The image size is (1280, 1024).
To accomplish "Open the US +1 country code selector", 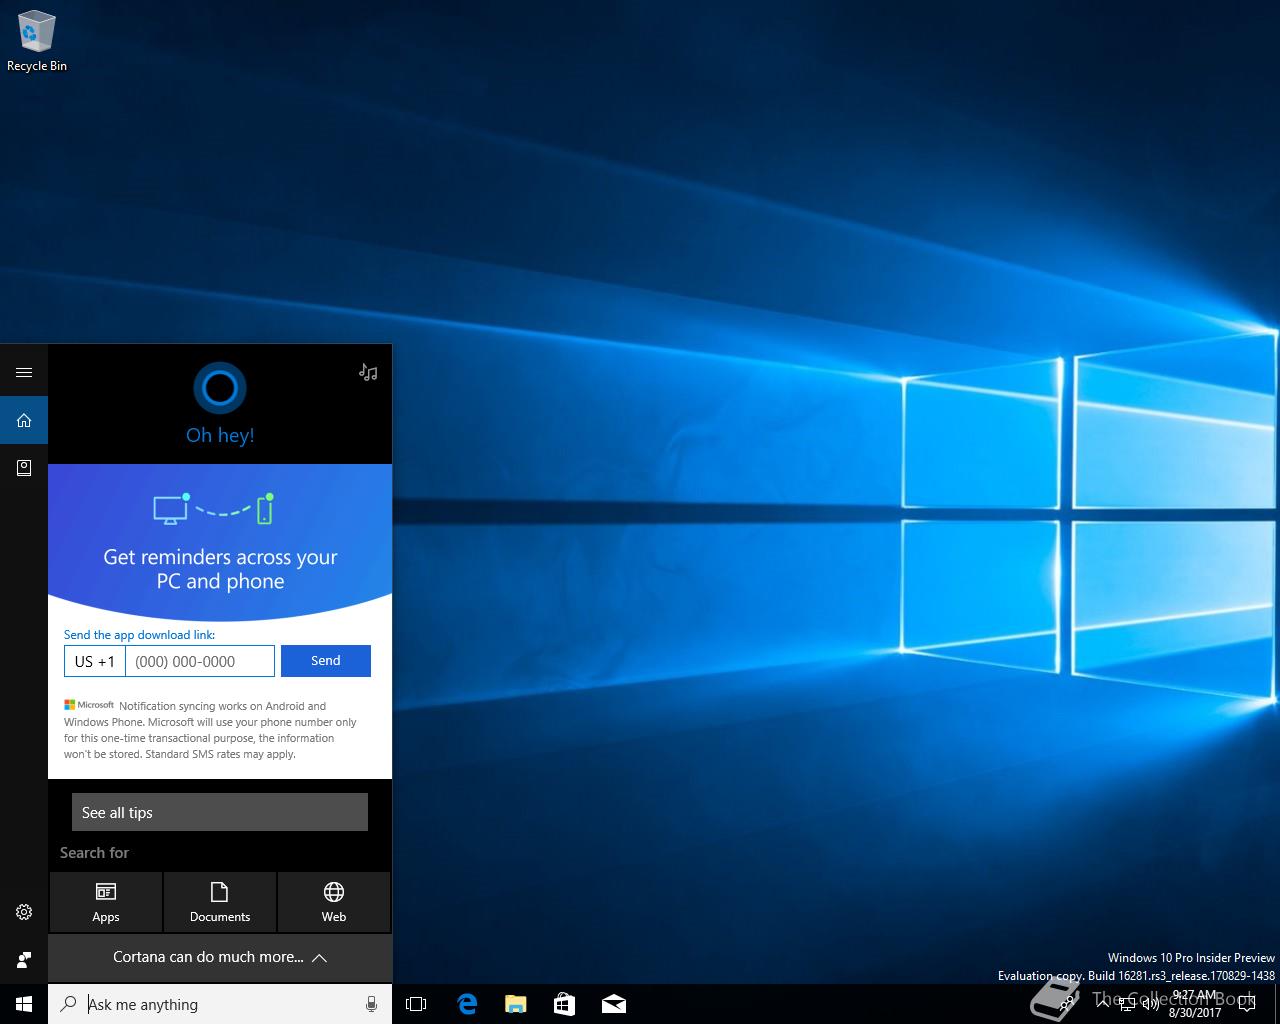I will [x=95, y=661].
